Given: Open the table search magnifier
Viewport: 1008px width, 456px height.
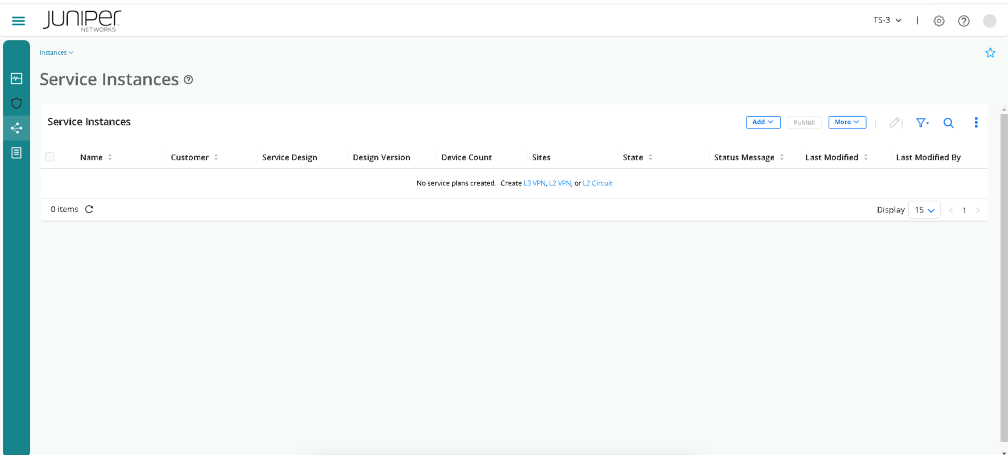Looking at the screenshot, I should pos(948,122).
